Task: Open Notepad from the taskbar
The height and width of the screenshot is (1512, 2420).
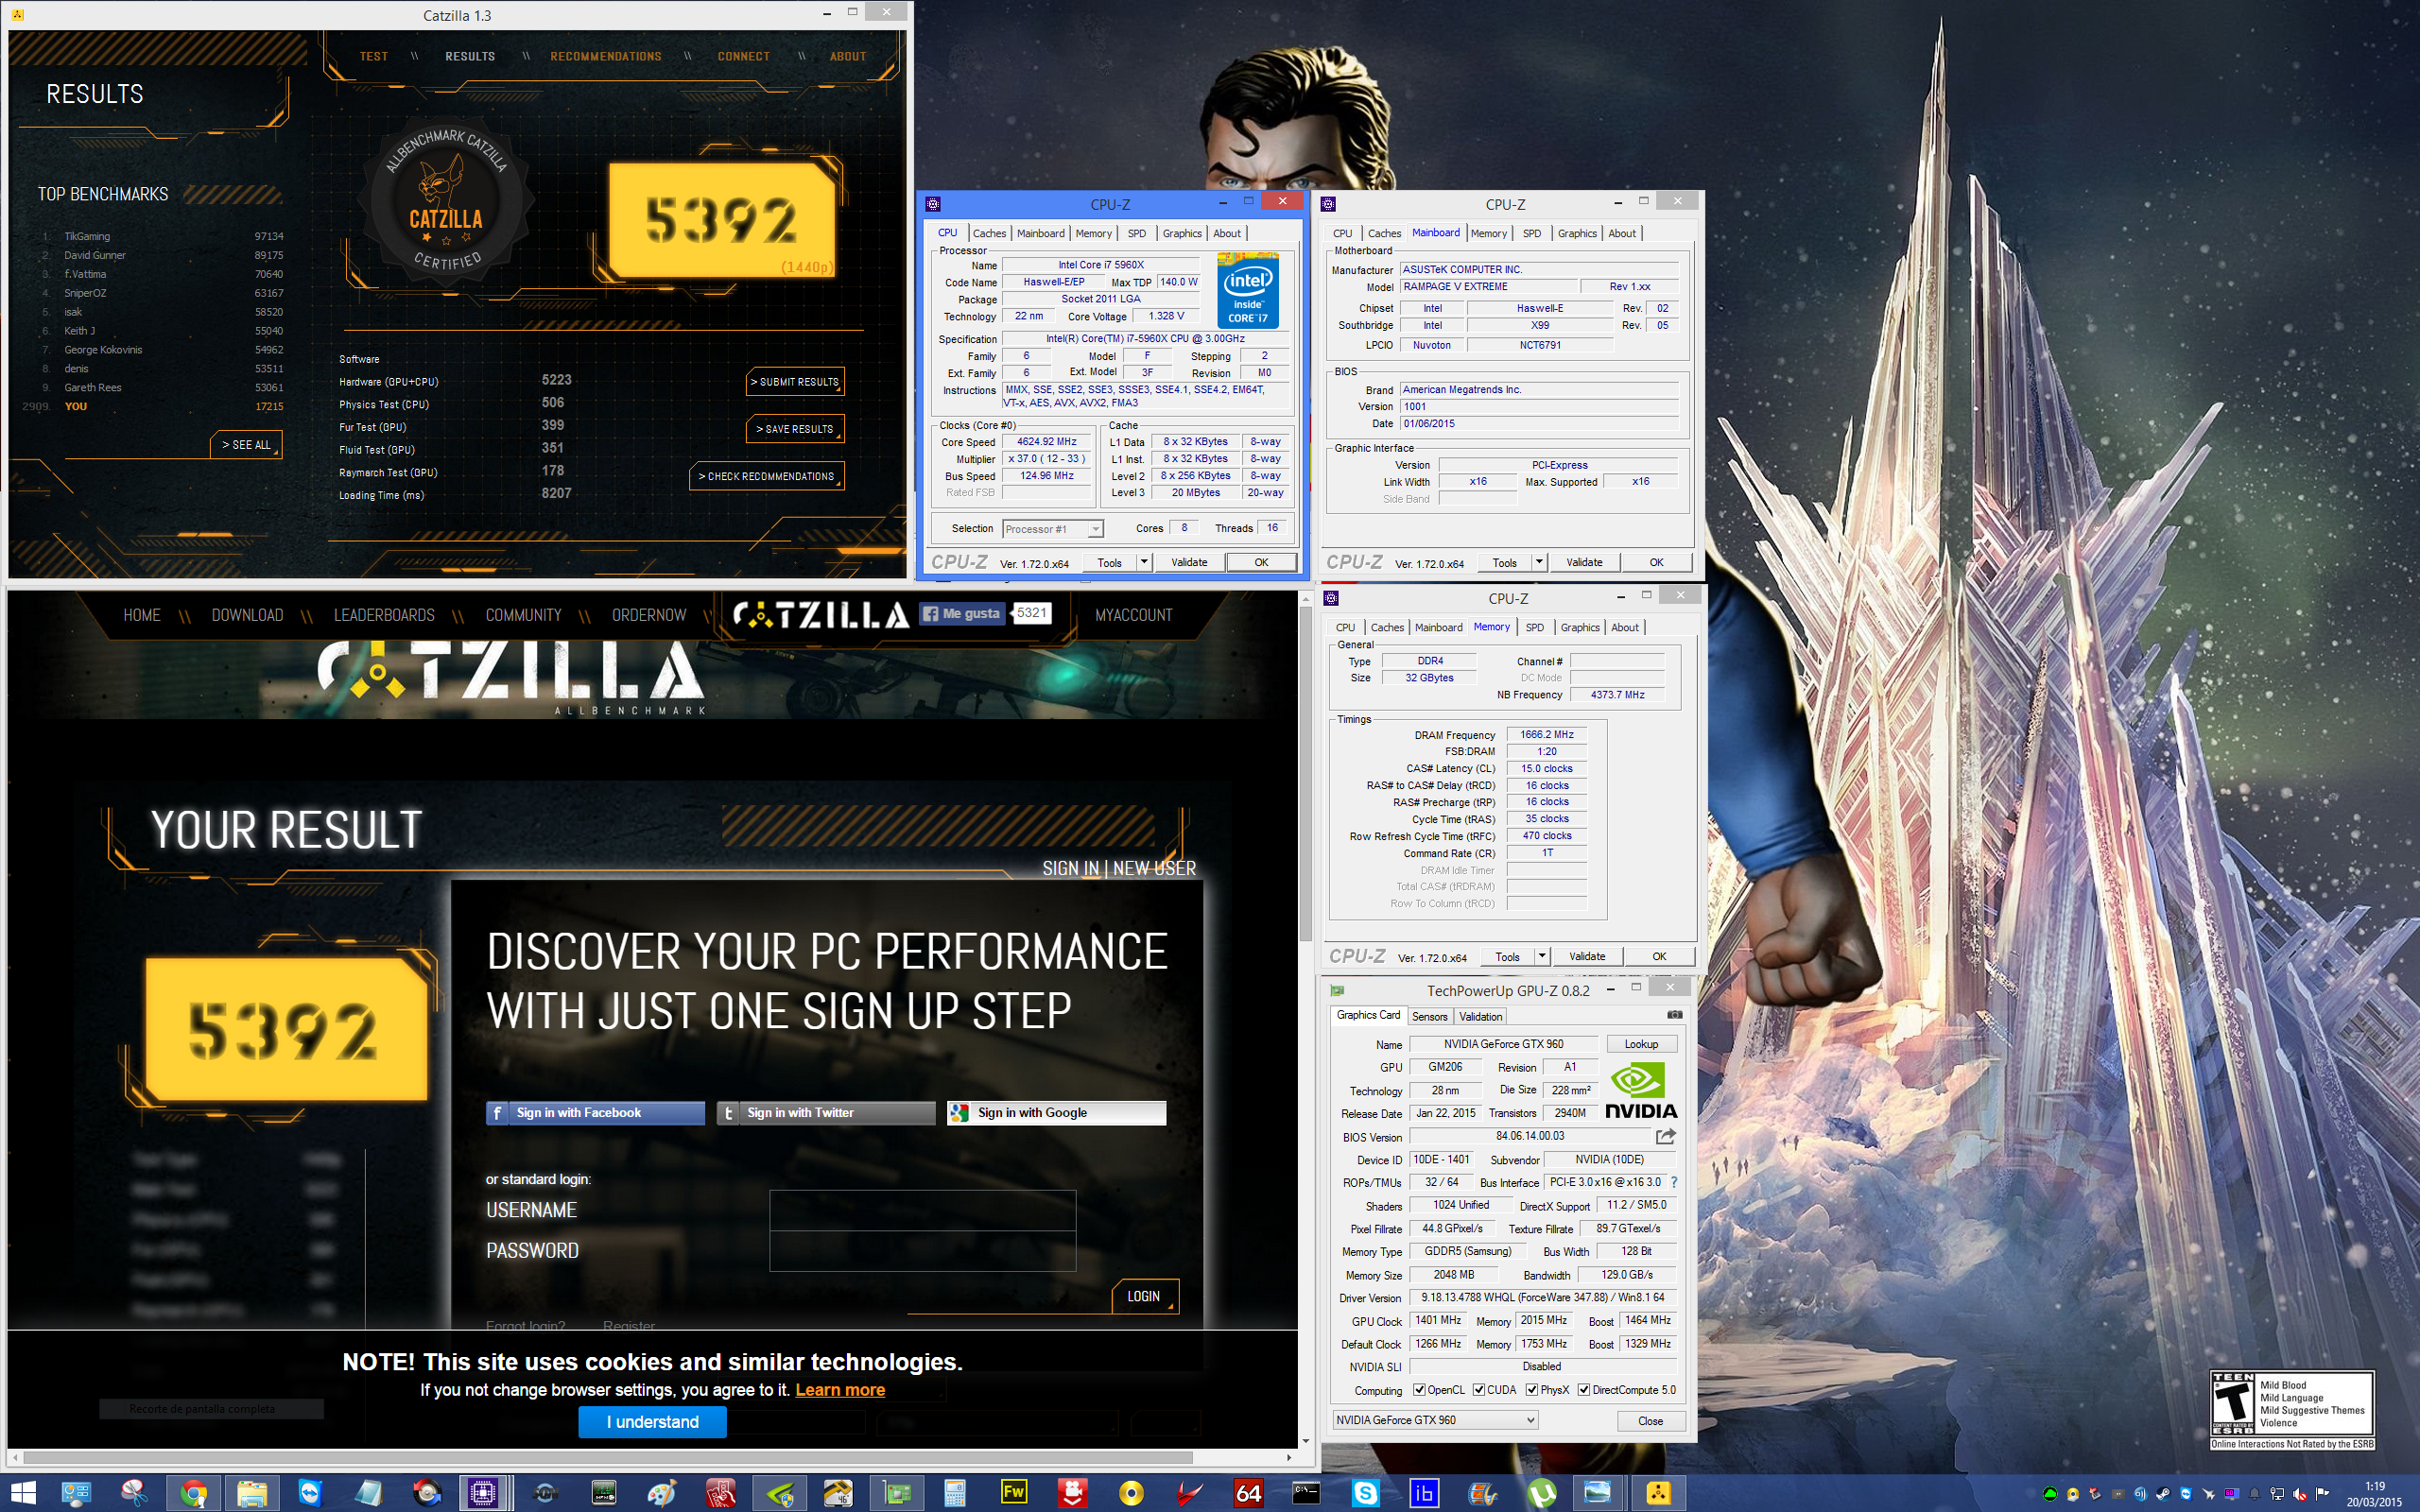Action: click(x=369, y=1493)
